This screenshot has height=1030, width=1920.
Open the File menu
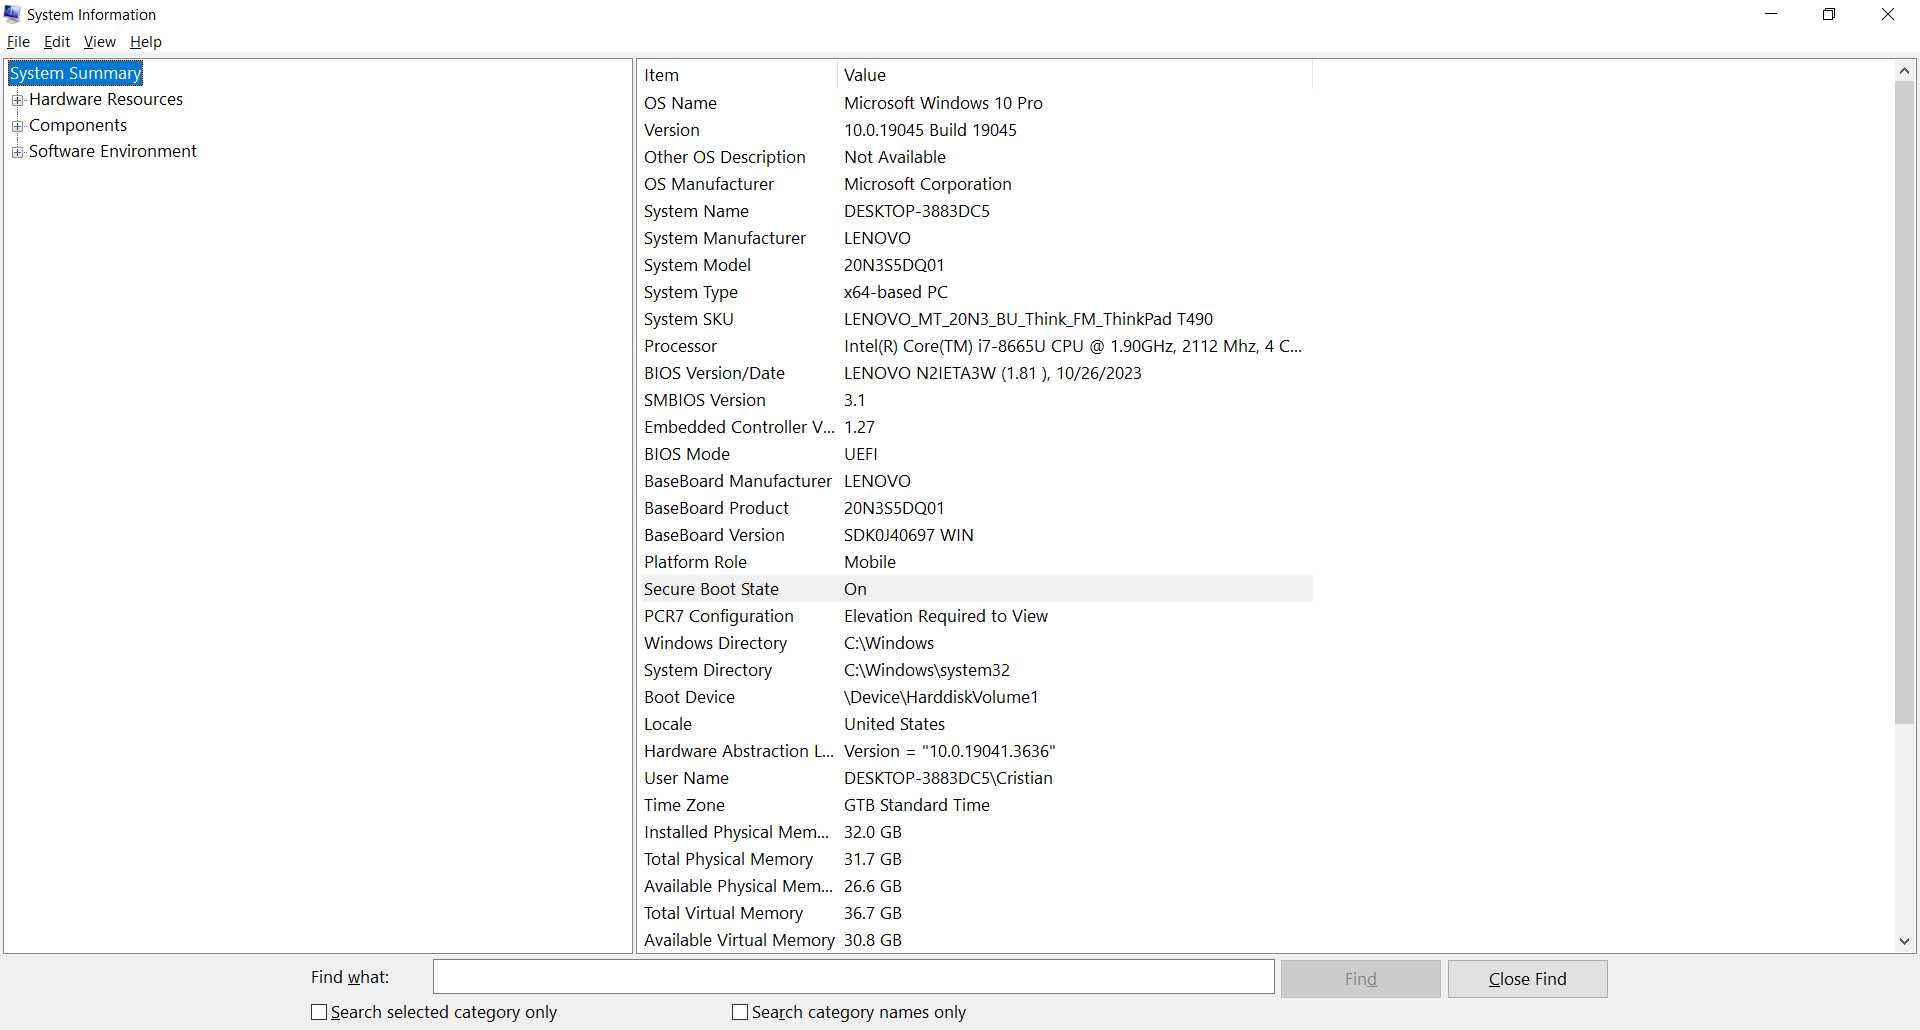(18, 42)
